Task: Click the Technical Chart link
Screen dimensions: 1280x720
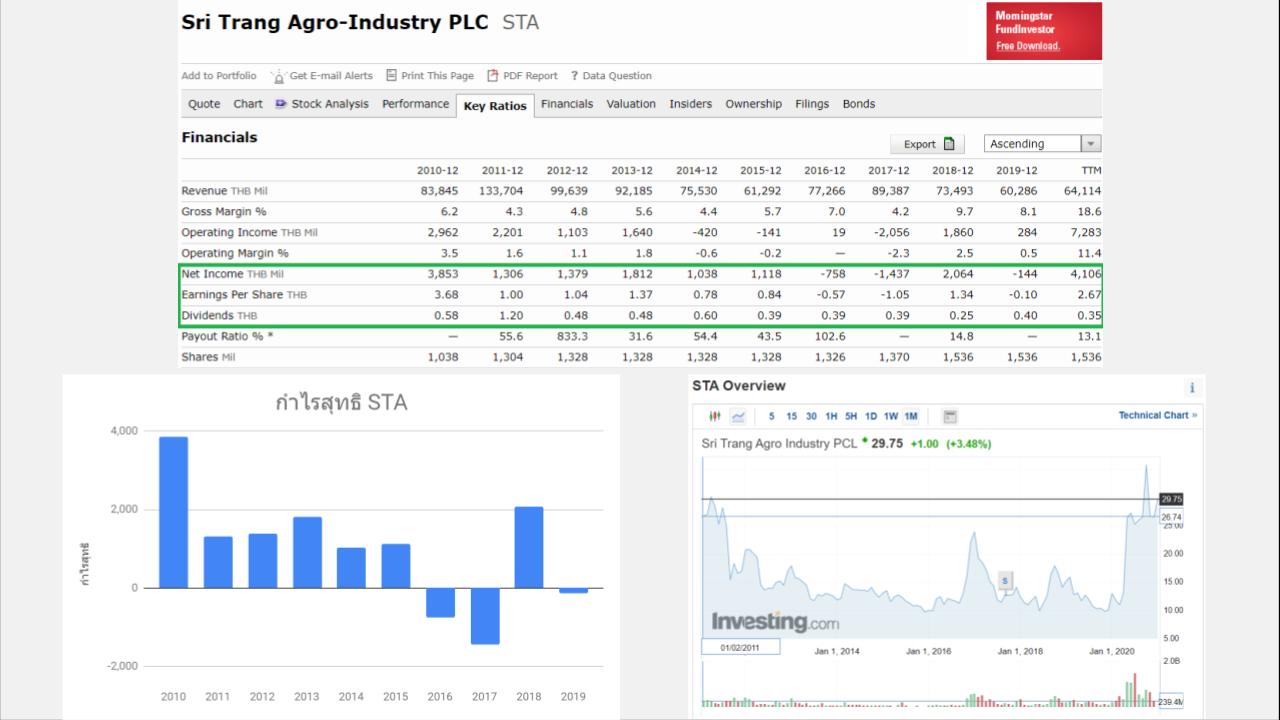Action: click(1157, 415)
